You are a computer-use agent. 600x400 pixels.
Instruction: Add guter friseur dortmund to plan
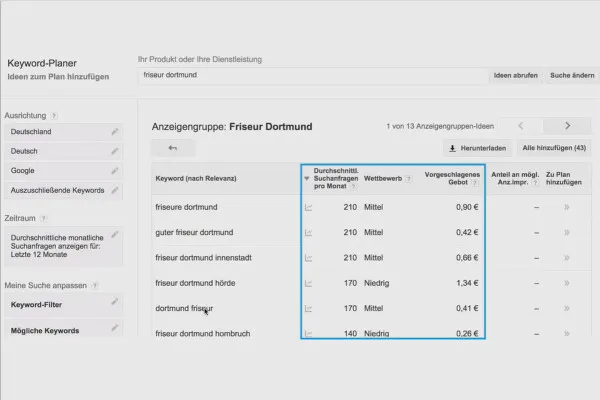point(567,232)
